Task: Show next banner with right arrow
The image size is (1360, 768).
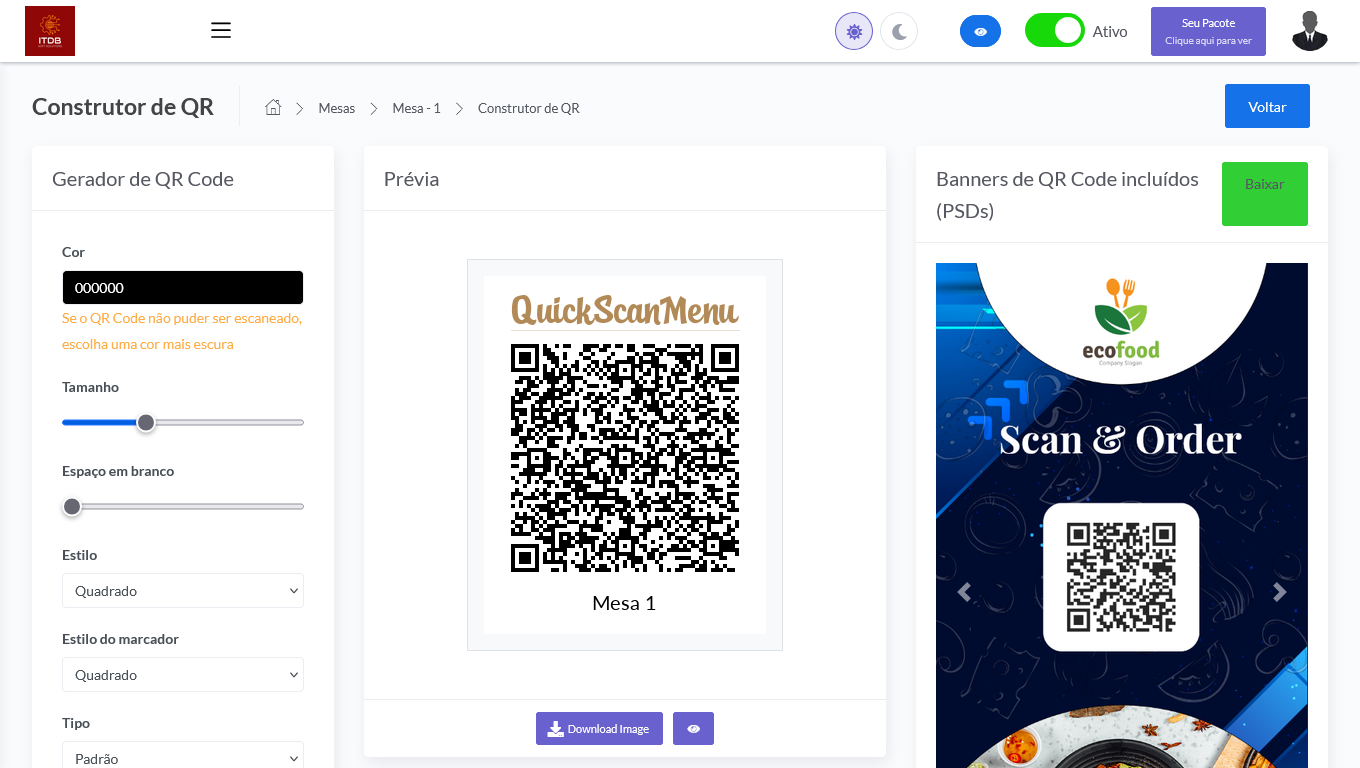Action: tap(1279, 592)
